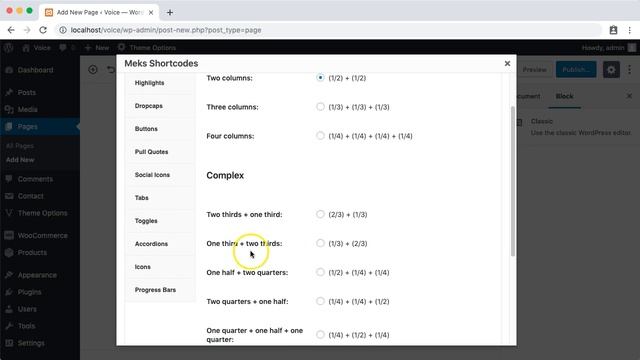Open Tools in WordPress sidebar
Image resolution: width=640 pixels, height=360 pixels.
click(x=40, y=326)
